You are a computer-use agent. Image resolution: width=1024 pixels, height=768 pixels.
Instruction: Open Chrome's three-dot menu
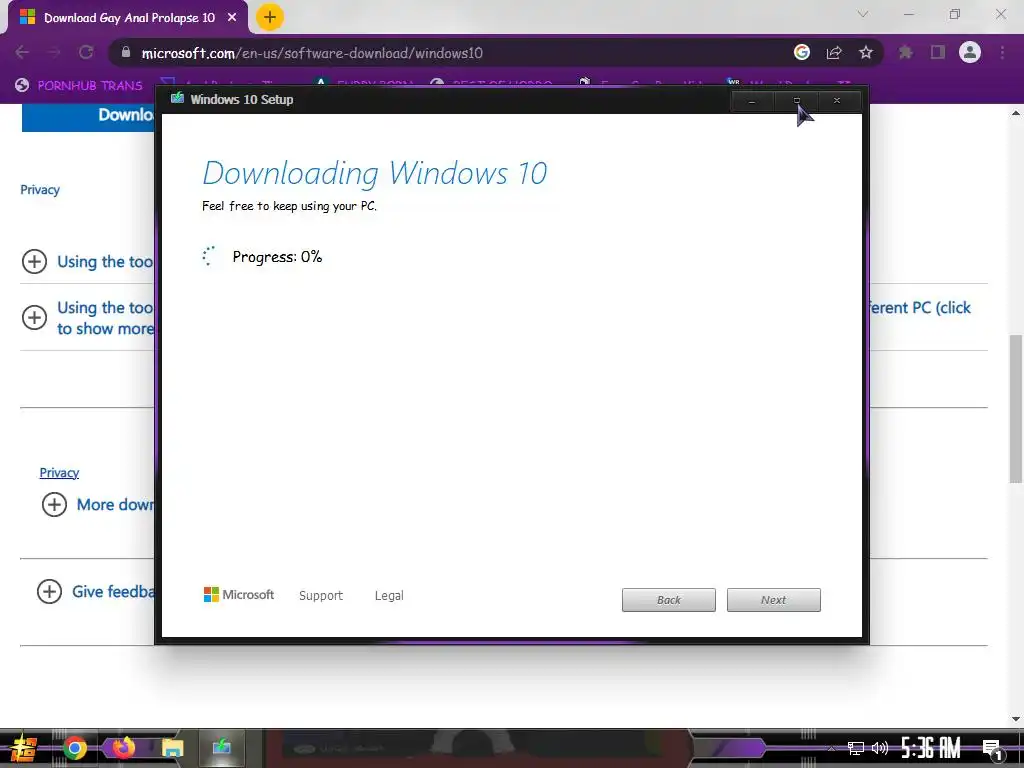coord(1002,52)
